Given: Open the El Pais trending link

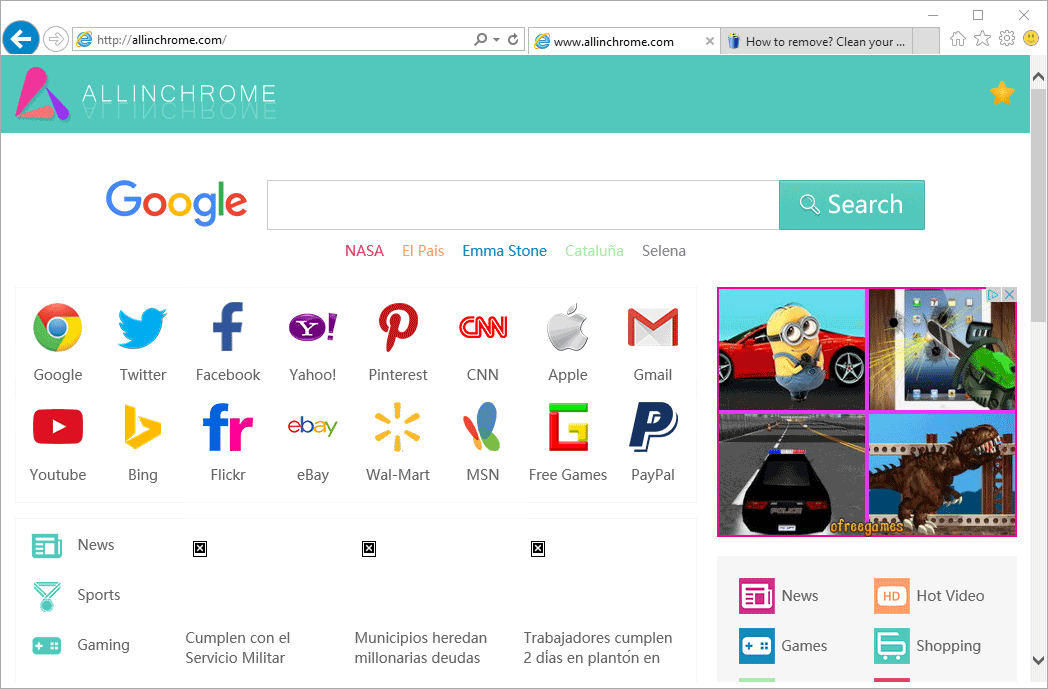Looking at the screenshot, I should pyautogui.click(x=423, y=251).
